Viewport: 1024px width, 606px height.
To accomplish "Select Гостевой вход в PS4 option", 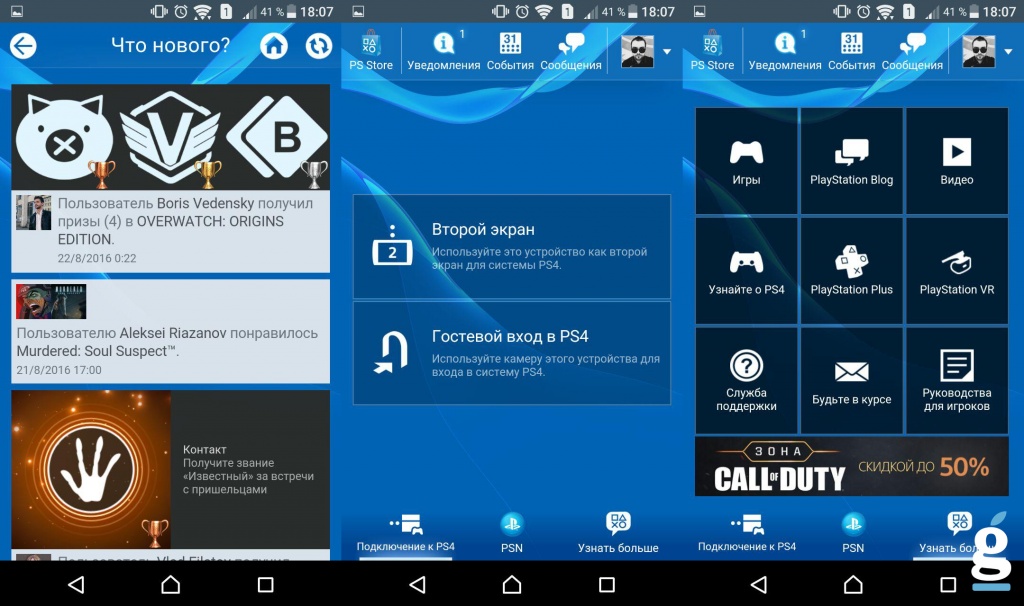I will pos(511,353).
